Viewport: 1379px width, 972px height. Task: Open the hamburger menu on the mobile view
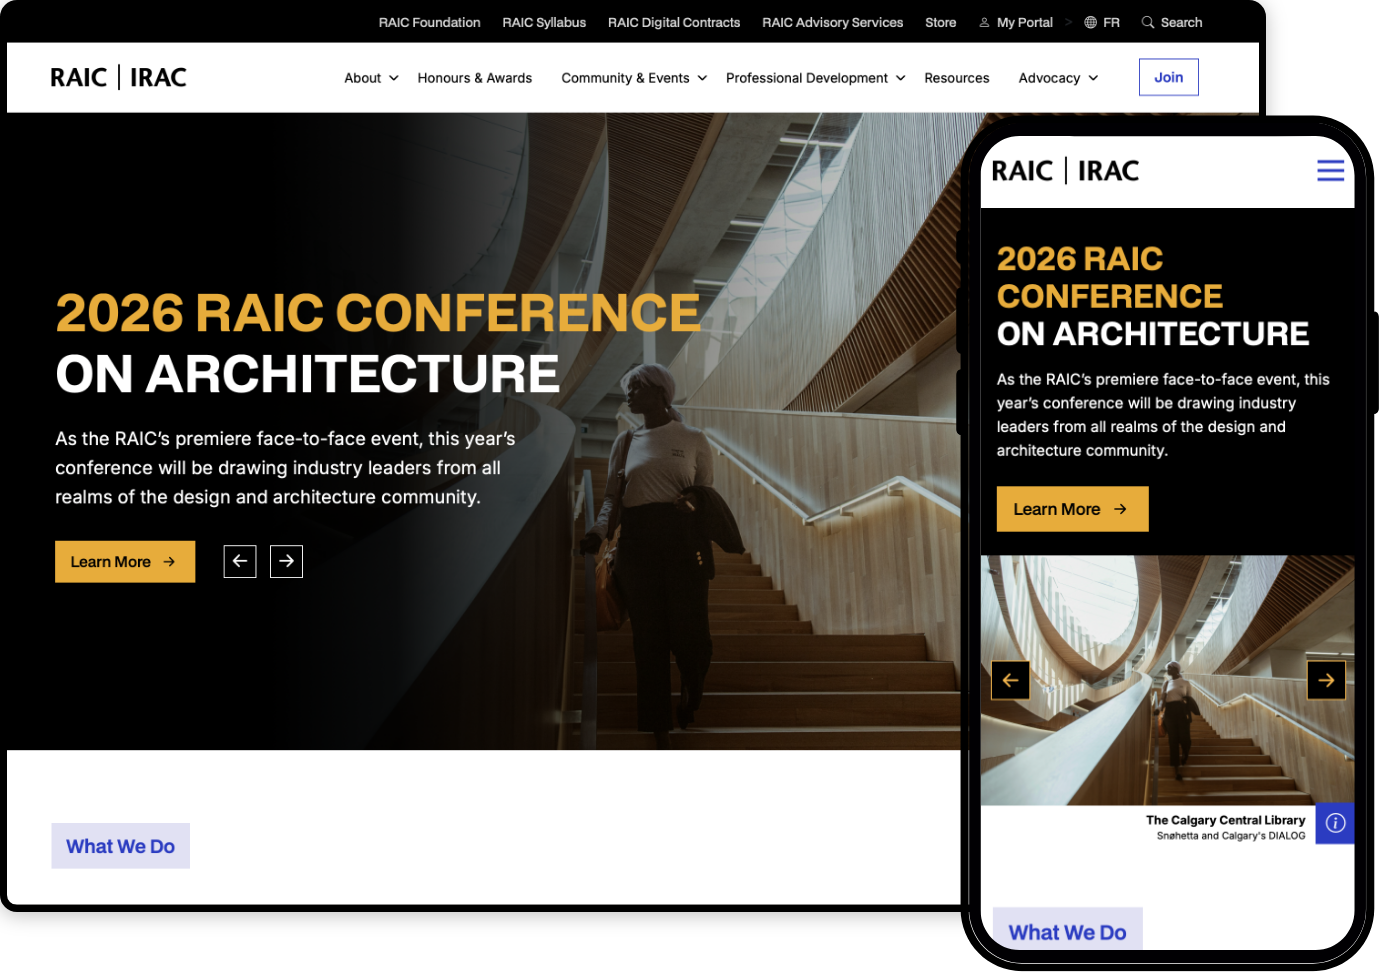(x=1330, y=170)
